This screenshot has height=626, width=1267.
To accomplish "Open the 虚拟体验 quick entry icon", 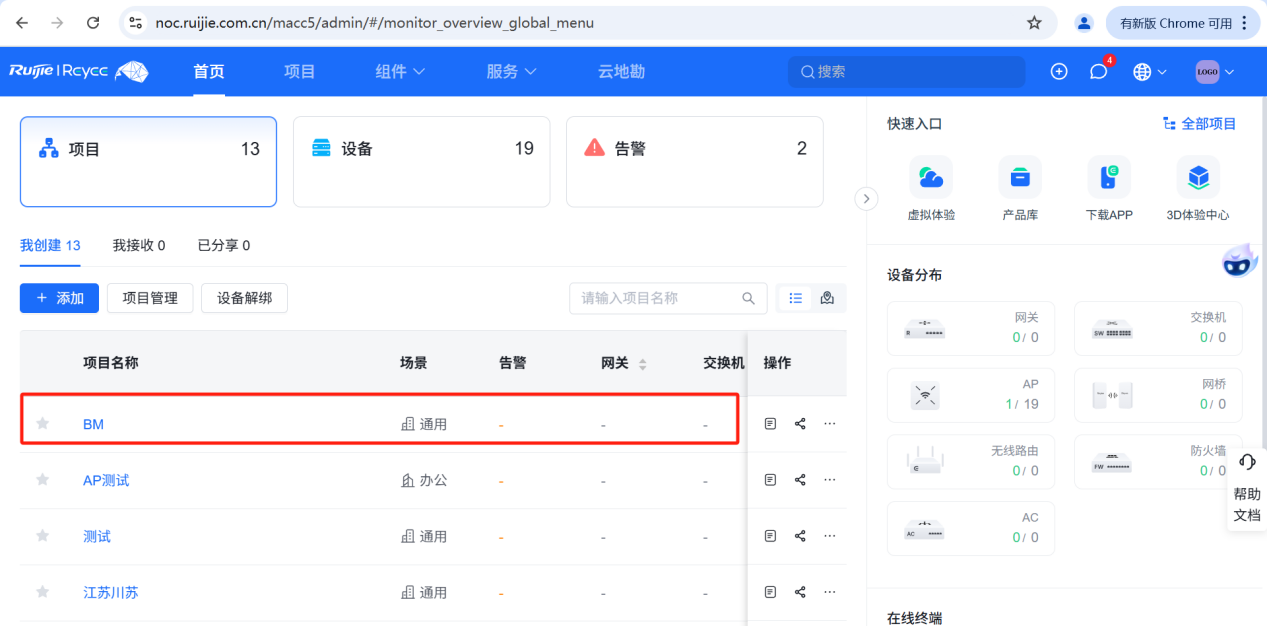I will coord(931,174).
